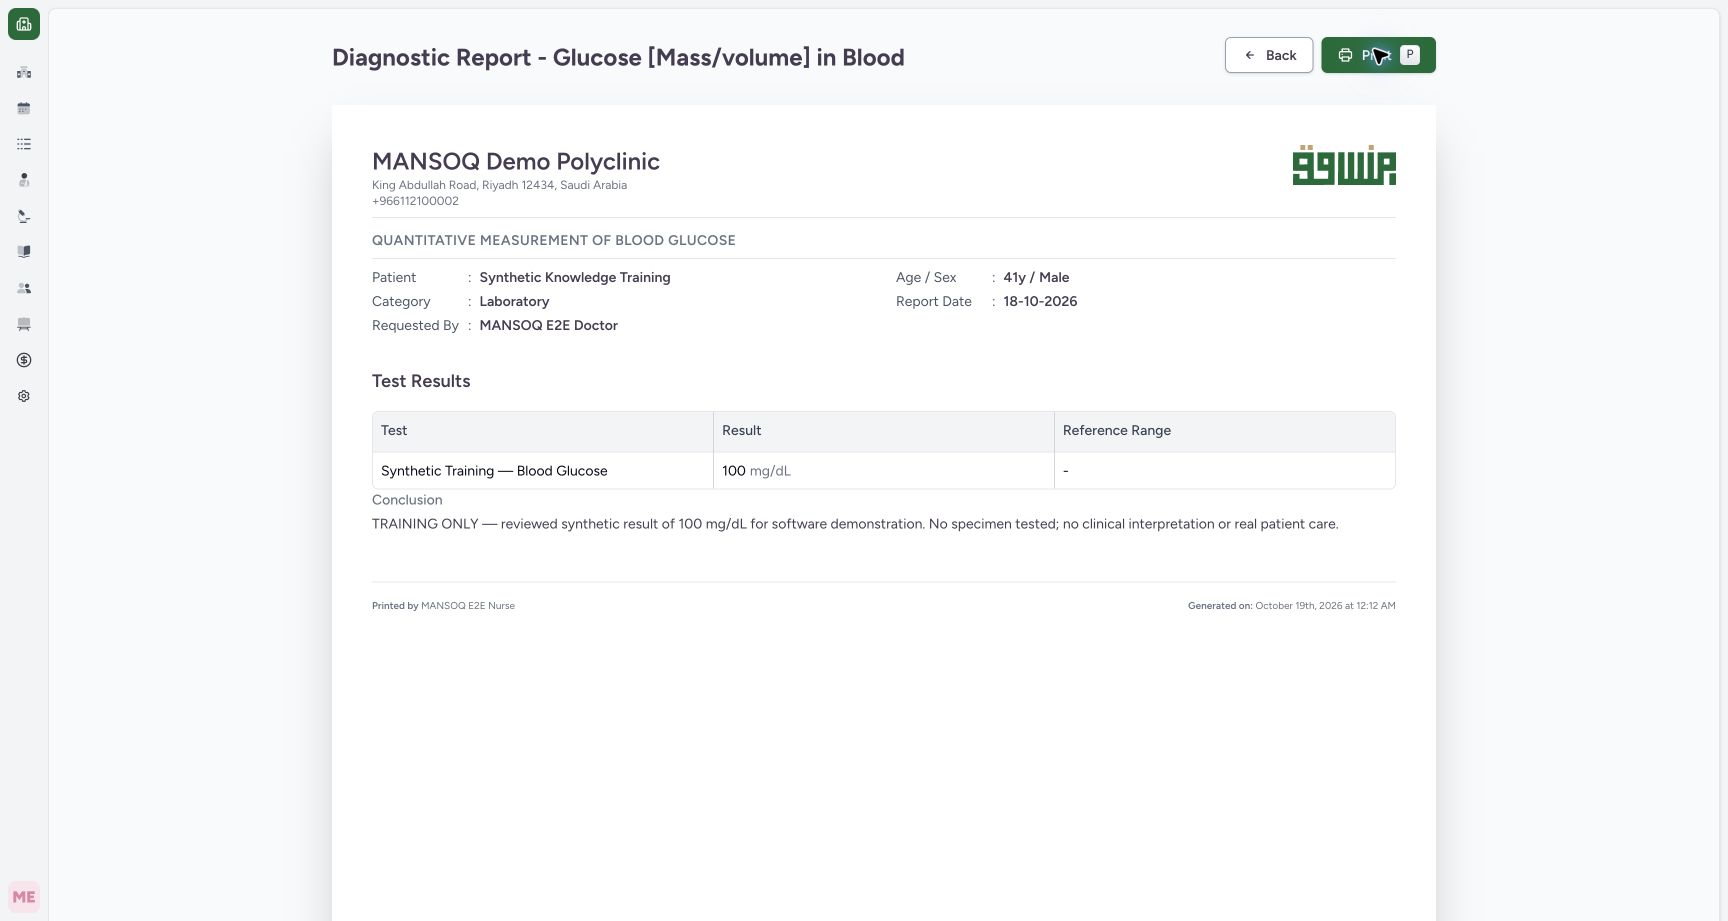The image size is (1728, 921).
Task: Click the Back button
Action: (x=1269, y=55)
